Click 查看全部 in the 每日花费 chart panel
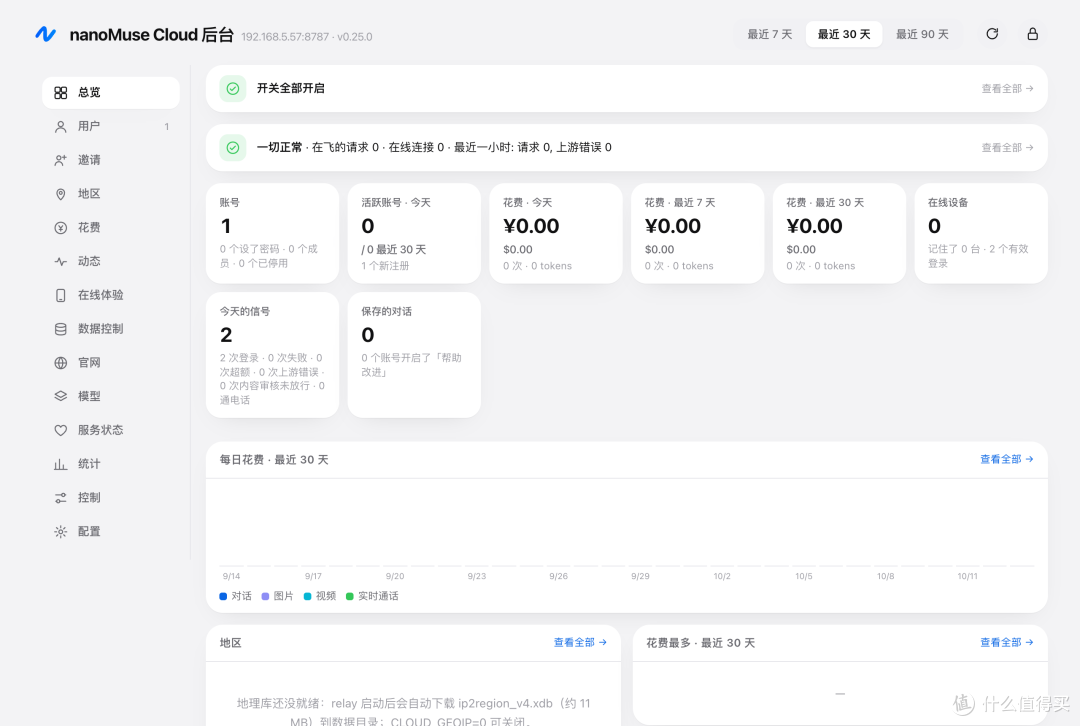This screenshot has width=1080, height=726. point(1006,459)
